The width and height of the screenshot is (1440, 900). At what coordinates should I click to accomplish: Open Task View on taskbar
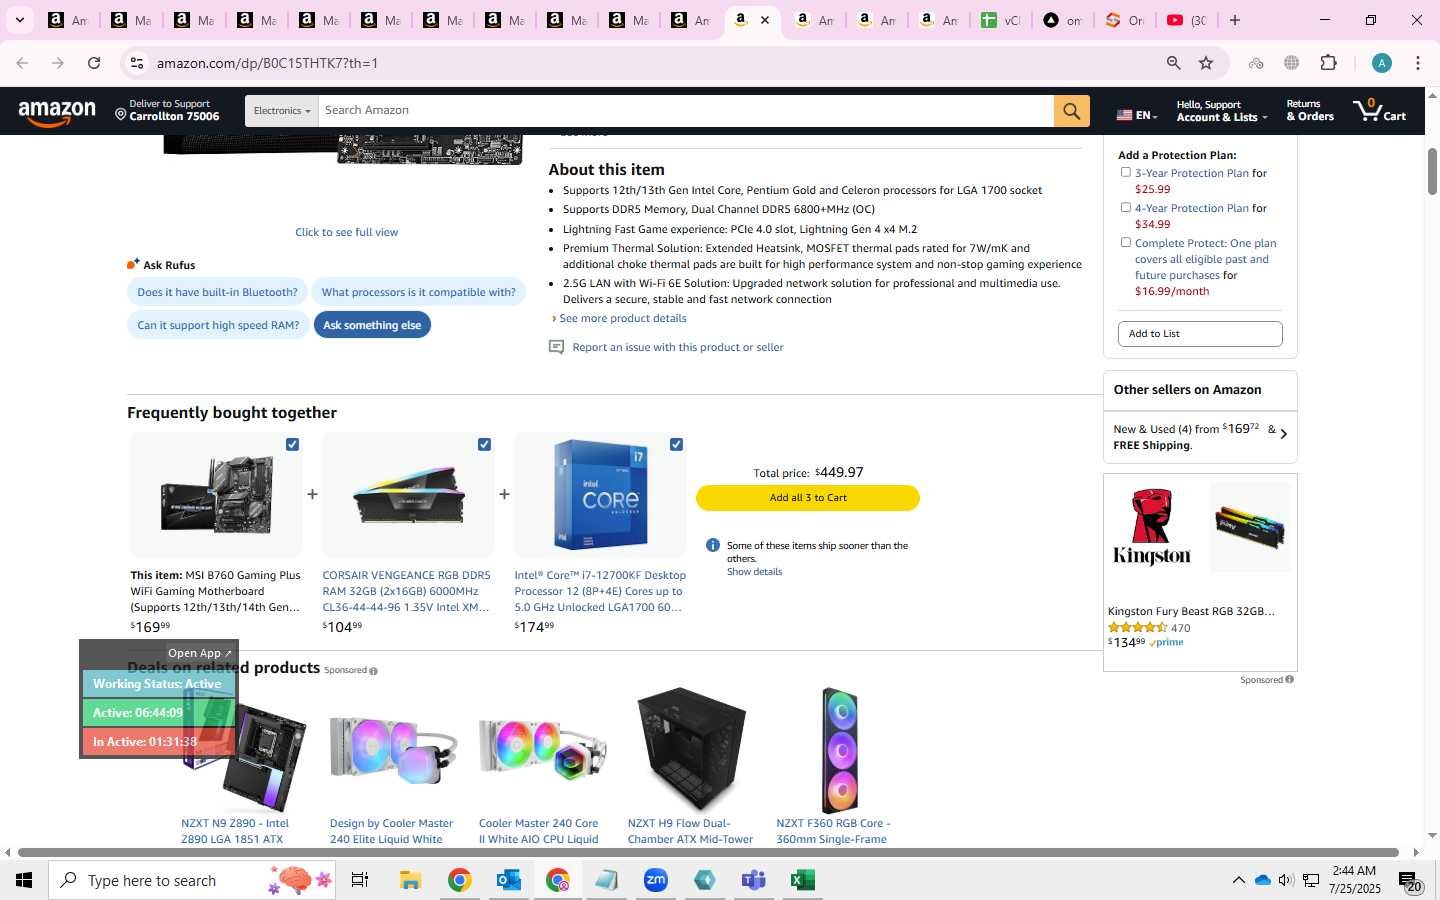360,880
